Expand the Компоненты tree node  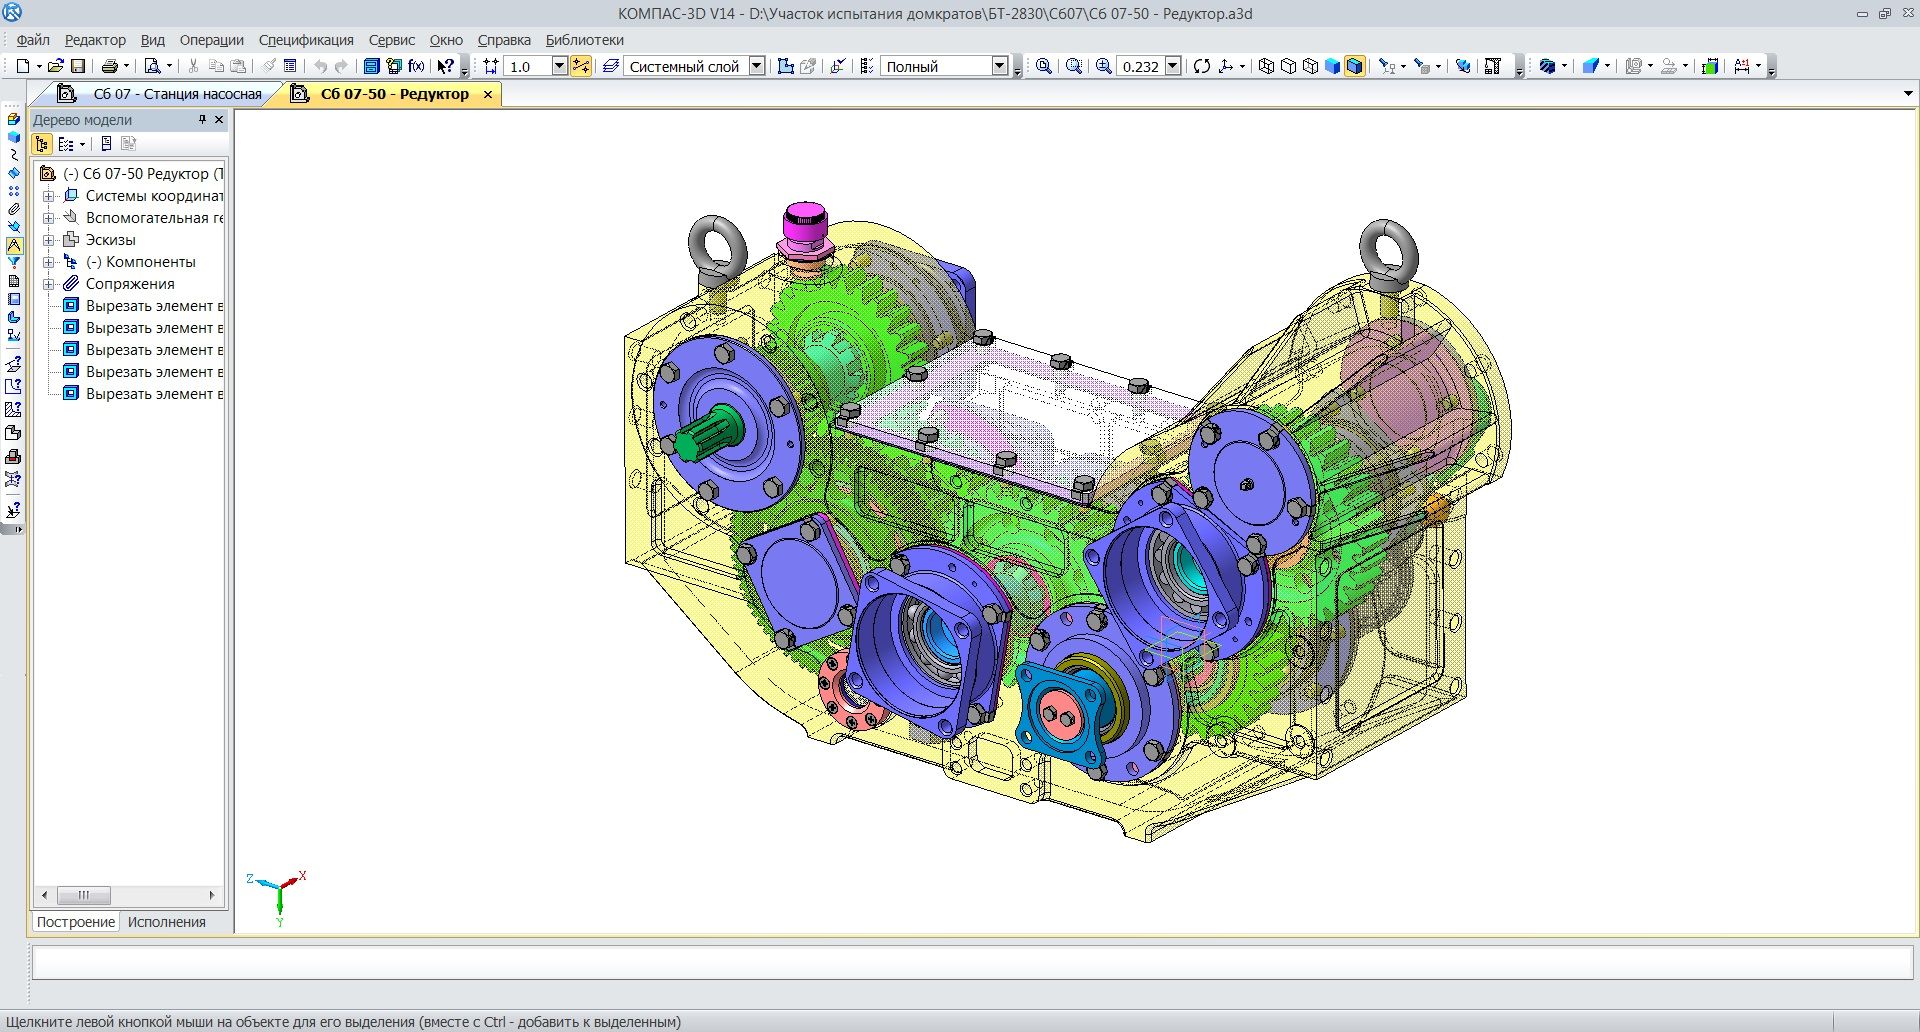(x=48, y=262)
